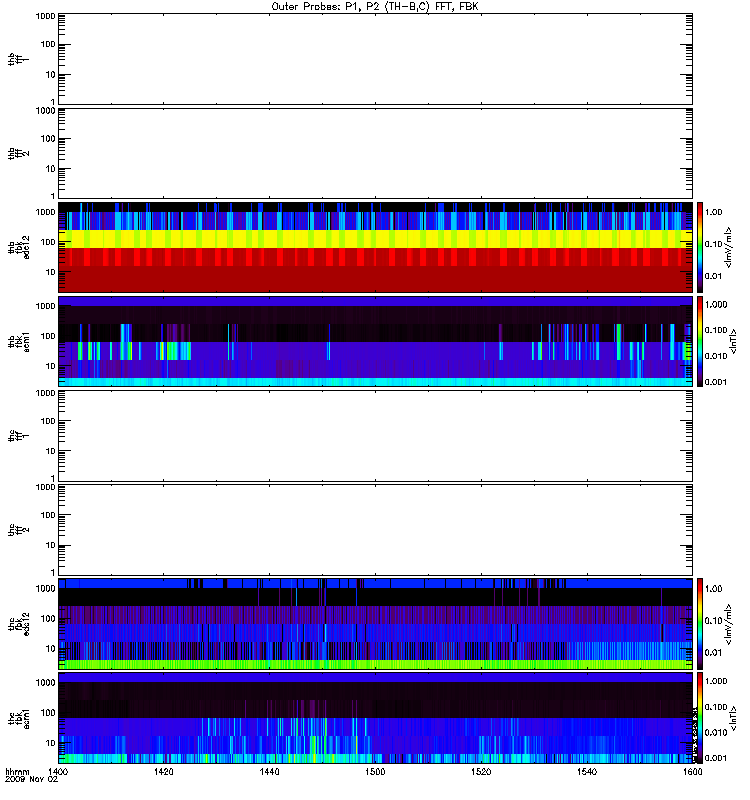The width and height of the screenshot is (750, 800).
Task: Click the '2009 Nov 02' date label
Action: 31,779
